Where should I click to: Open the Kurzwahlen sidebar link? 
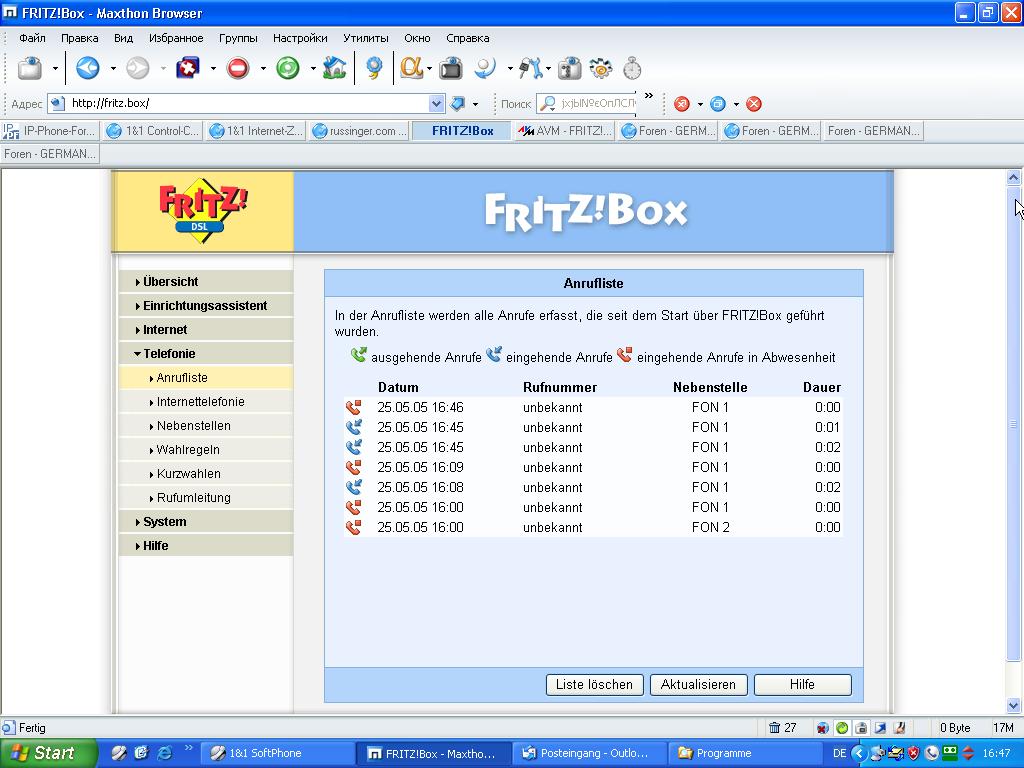(188, 473)
